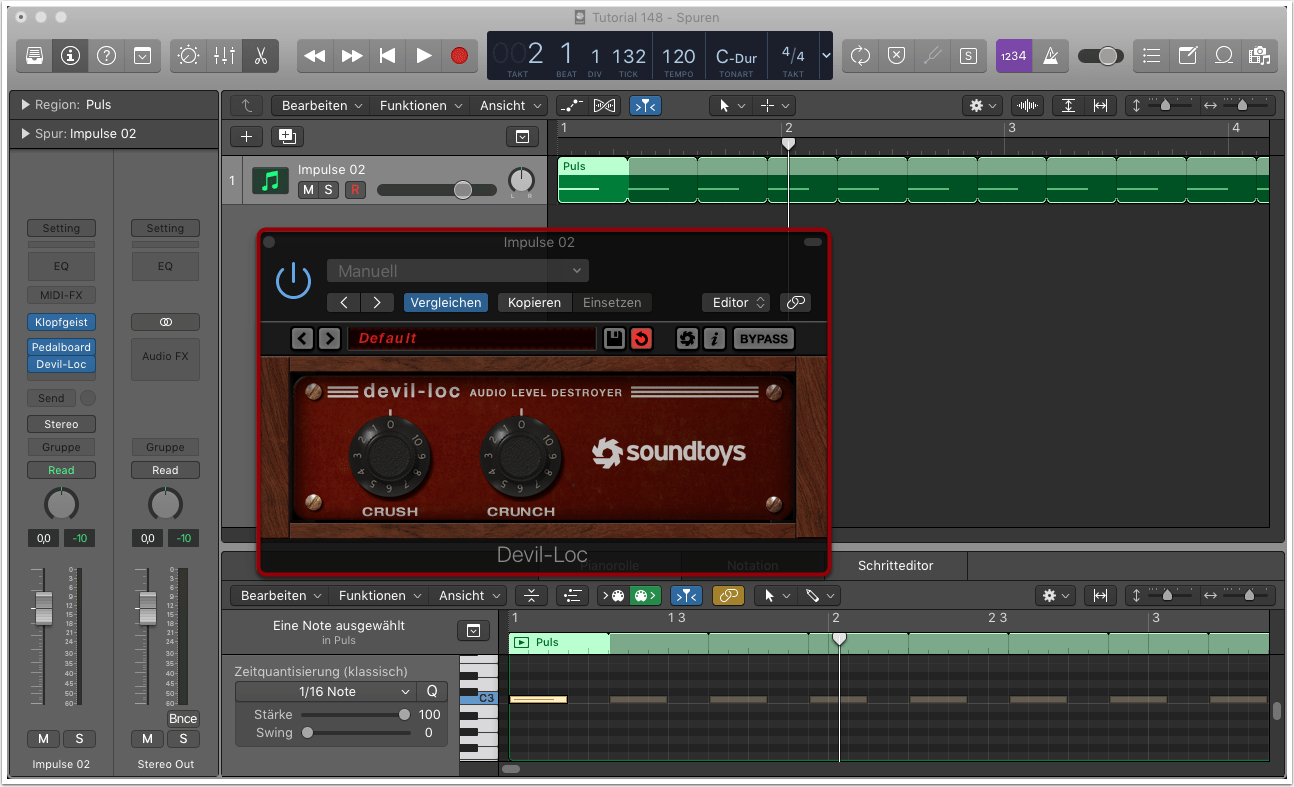The width and height of the screenshot is (1294, 787).
Task: Toggle the Devil-Loc plugin power button
Action: tap(293, 281)
